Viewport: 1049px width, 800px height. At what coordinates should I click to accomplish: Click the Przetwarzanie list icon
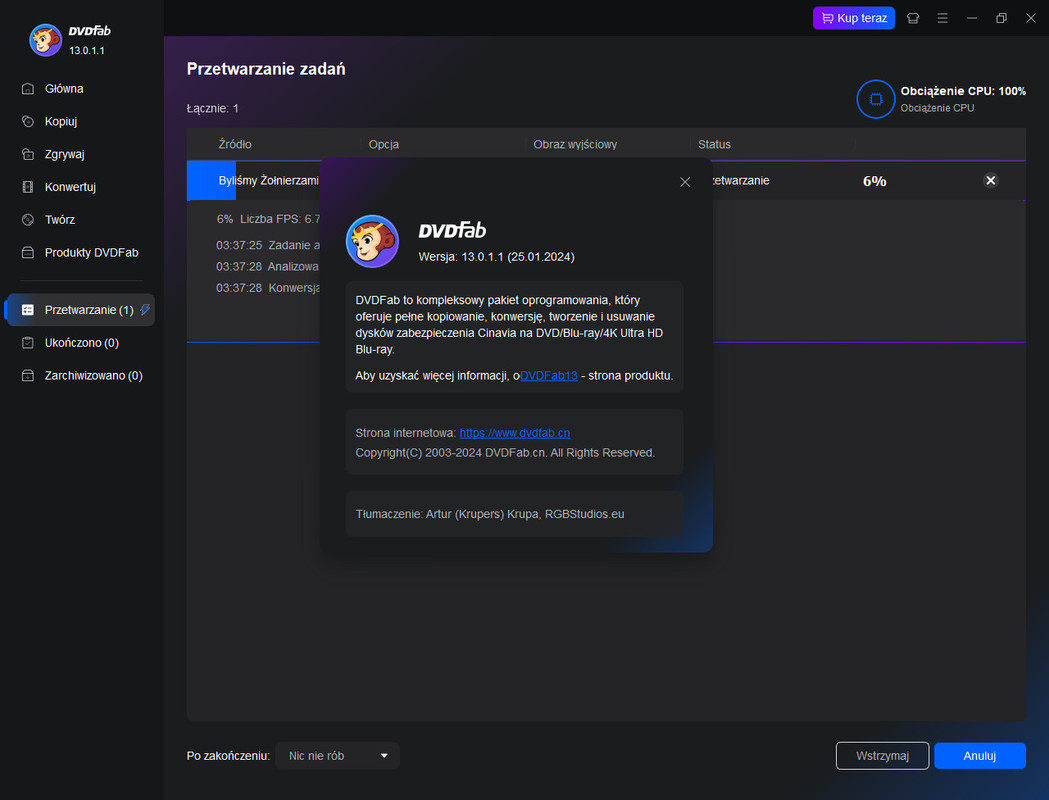(x=27, y=310)
